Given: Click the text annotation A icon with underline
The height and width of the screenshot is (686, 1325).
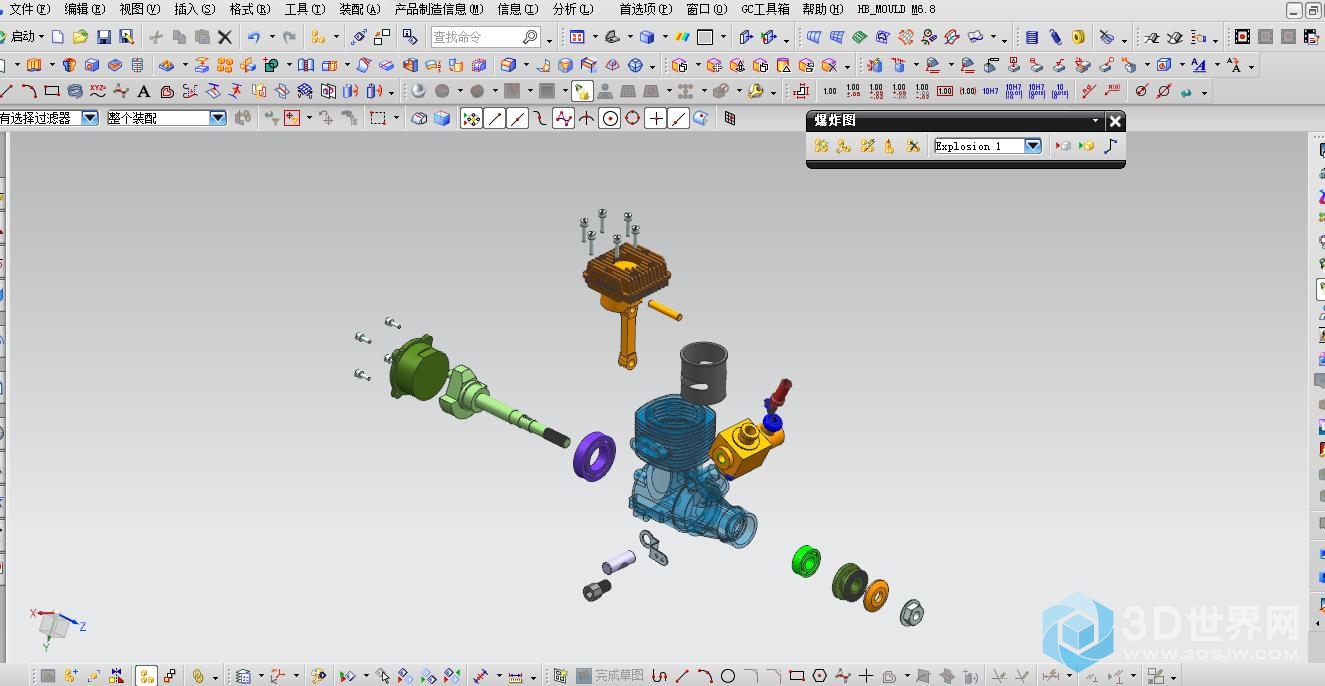Looking at the screenshot, I should (1199, 65).
